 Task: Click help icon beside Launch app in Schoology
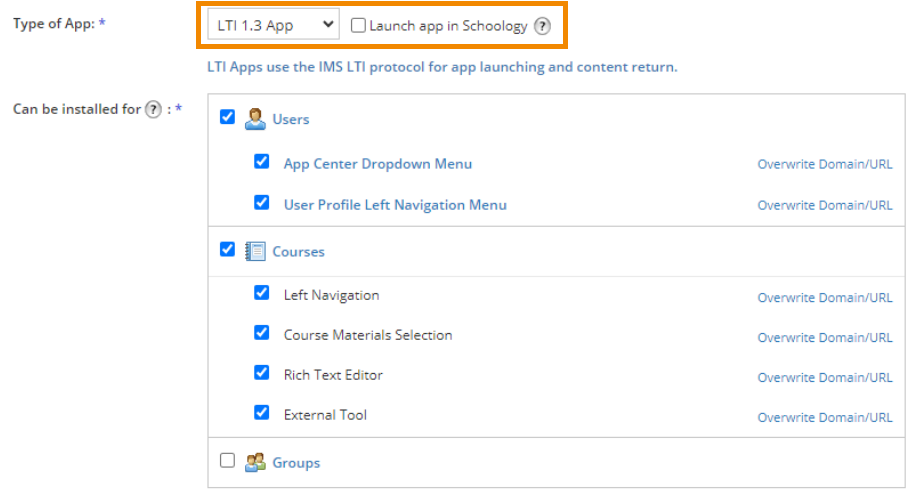point(542,27)
